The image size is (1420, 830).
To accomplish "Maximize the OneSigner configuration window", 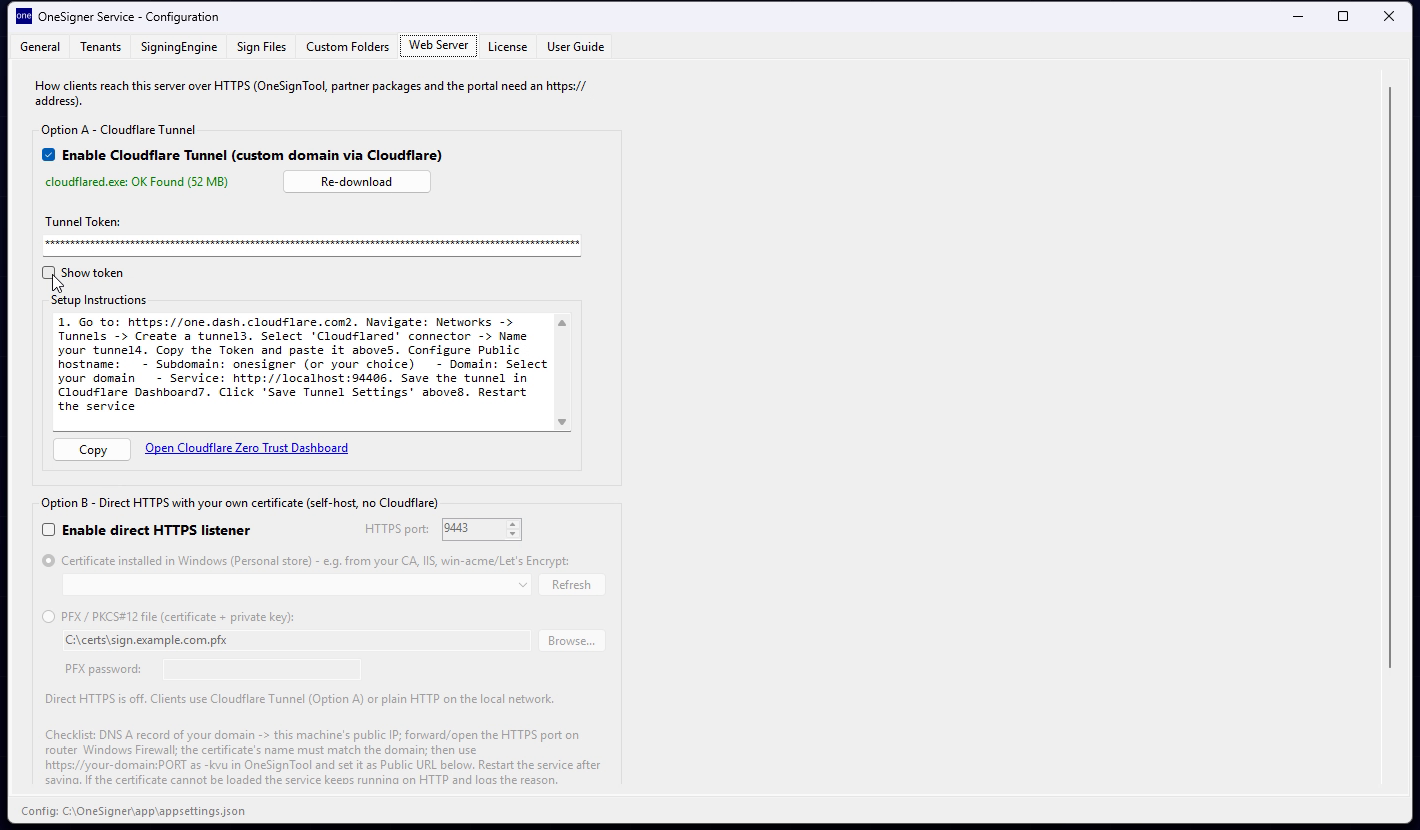I will click(1343, 16).
